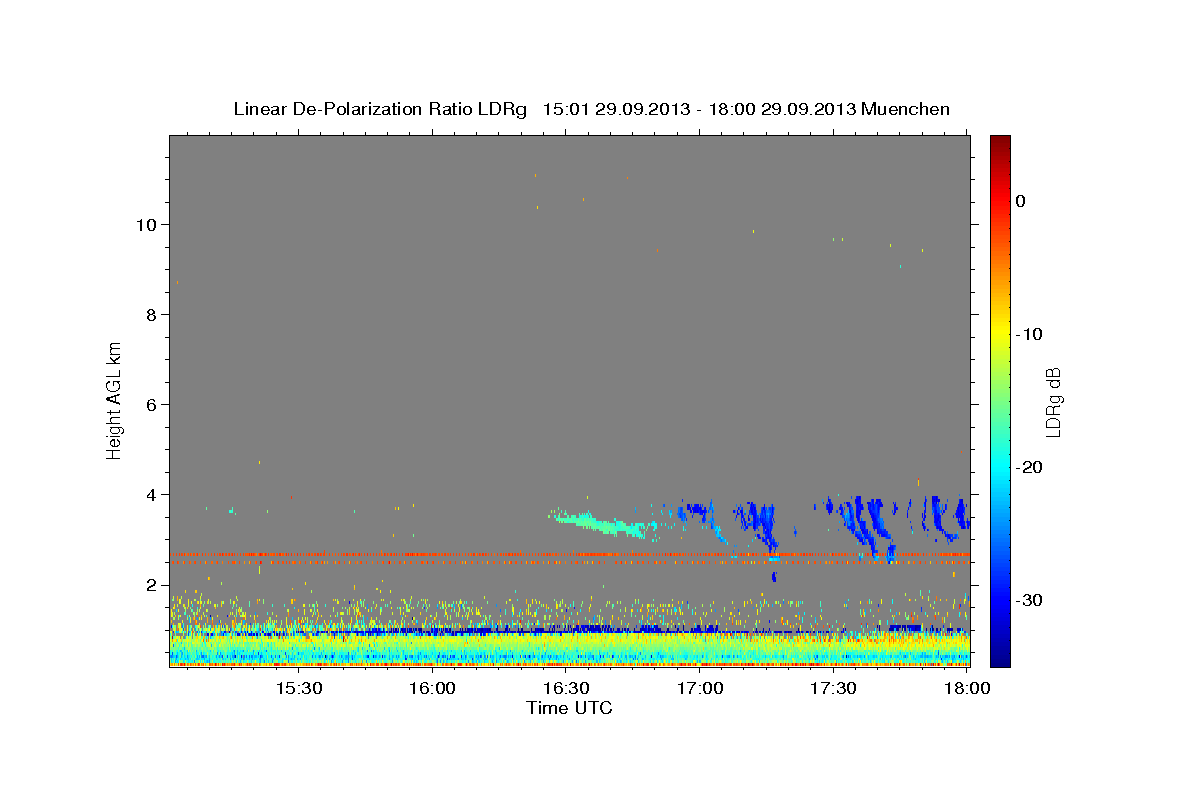Click the time tick label "17:00"
The height and width of the screenshot is (800, 1200).
[x=700, y=689]
